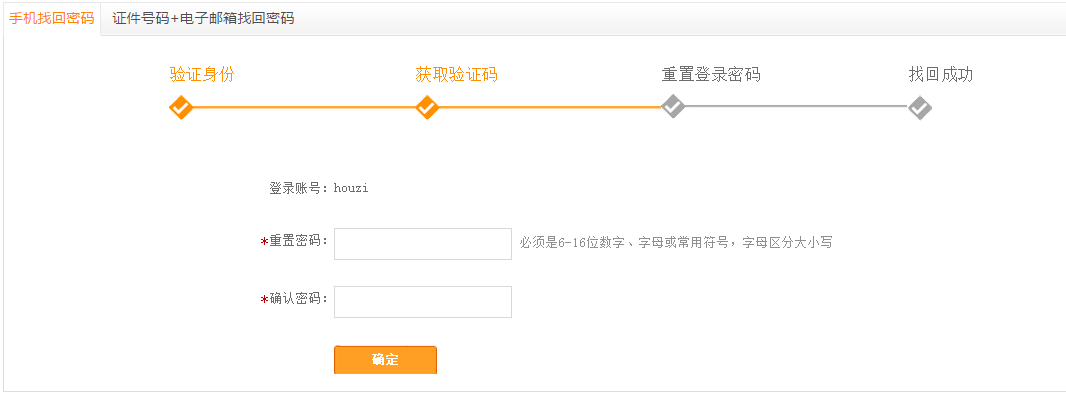
Task: Select the 找回成功 step label
Action: click(x=941, y=75)
